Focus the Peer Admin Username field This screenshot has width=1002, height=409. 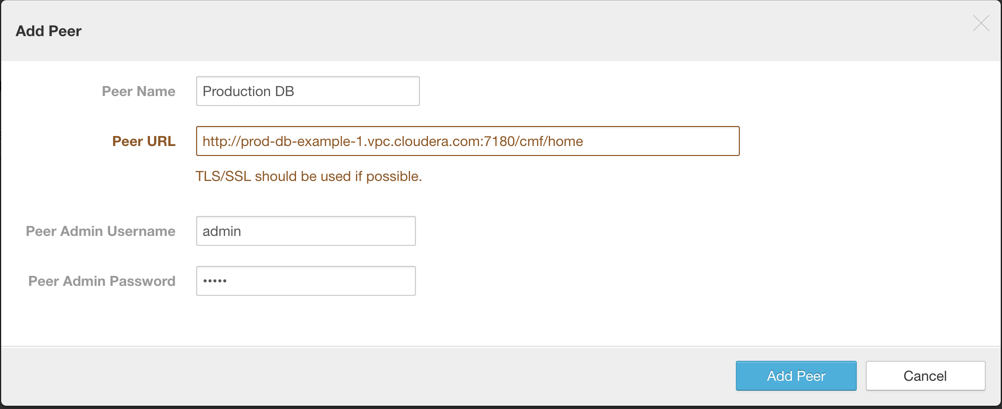click(x=305, y=231)
